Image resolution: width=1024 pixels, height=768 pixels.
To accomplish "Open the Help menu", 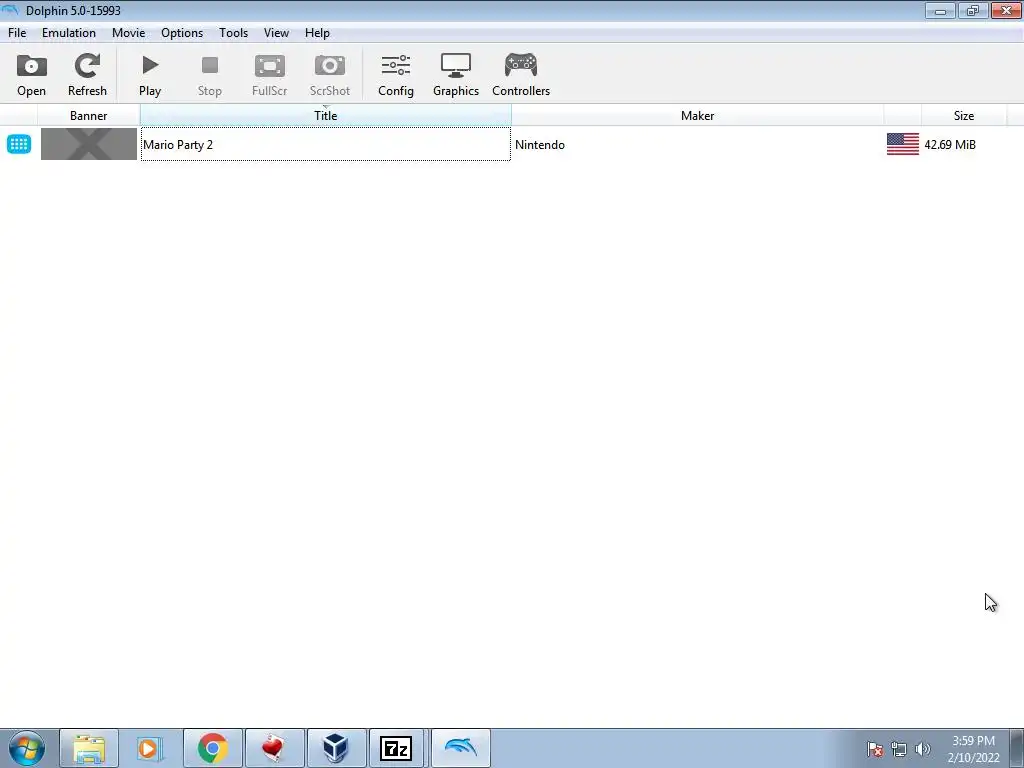I will (x=317, y=33).
